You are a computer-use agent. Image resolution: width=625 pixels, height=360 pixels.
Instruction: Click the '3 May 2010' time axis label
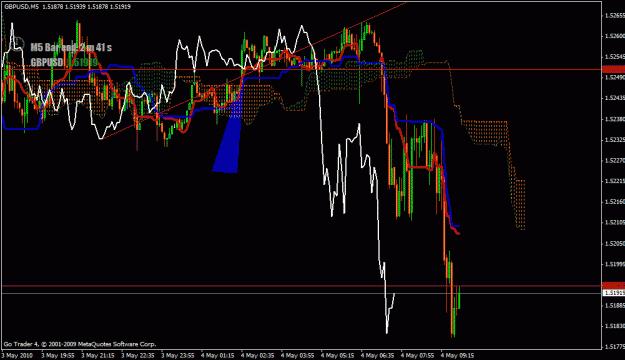tap(18, 355)
